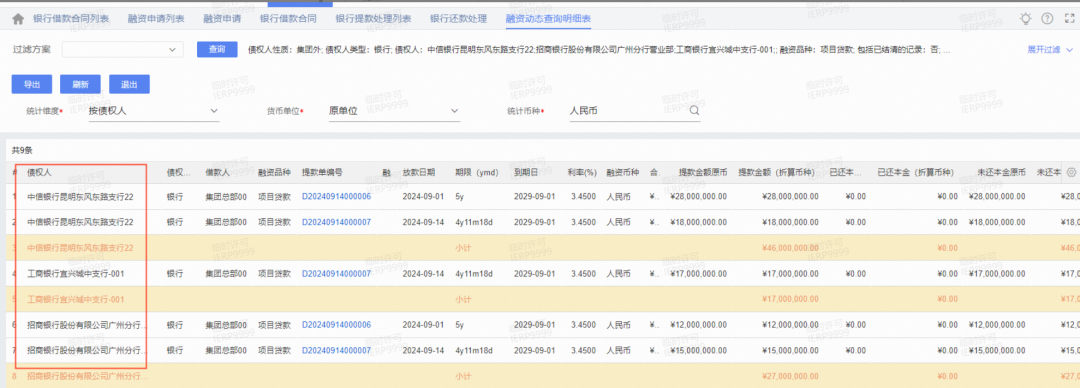Switch to the 银行还款处理 tab
This screenshot has height=388, width=1080.
click(458, 19)
